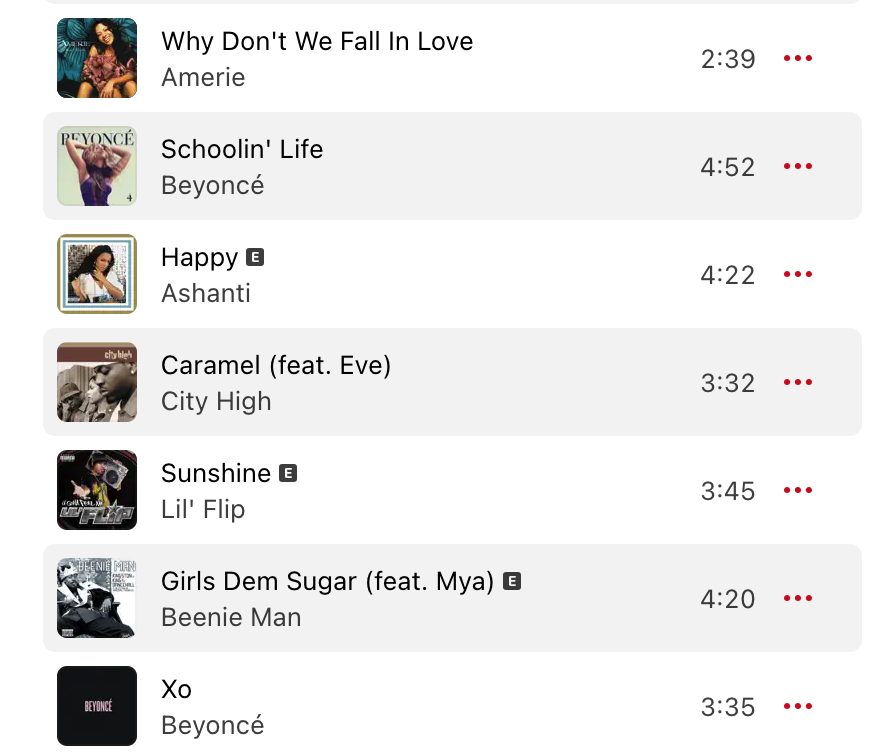Show more actions for Caramel track
Image resolution: width=876 pixels, height=754 pixels.
pos(797,383)
